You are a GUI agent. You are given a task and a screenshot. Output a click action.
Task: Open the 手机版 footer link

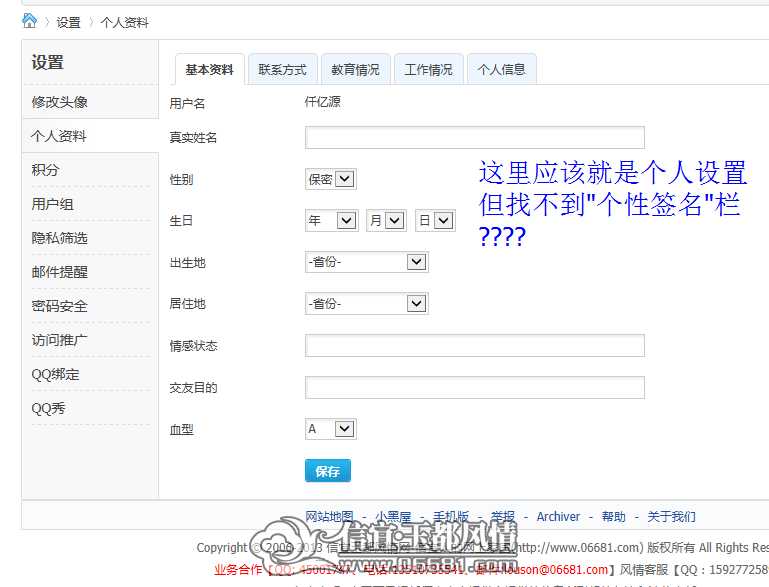pos(451,516)
